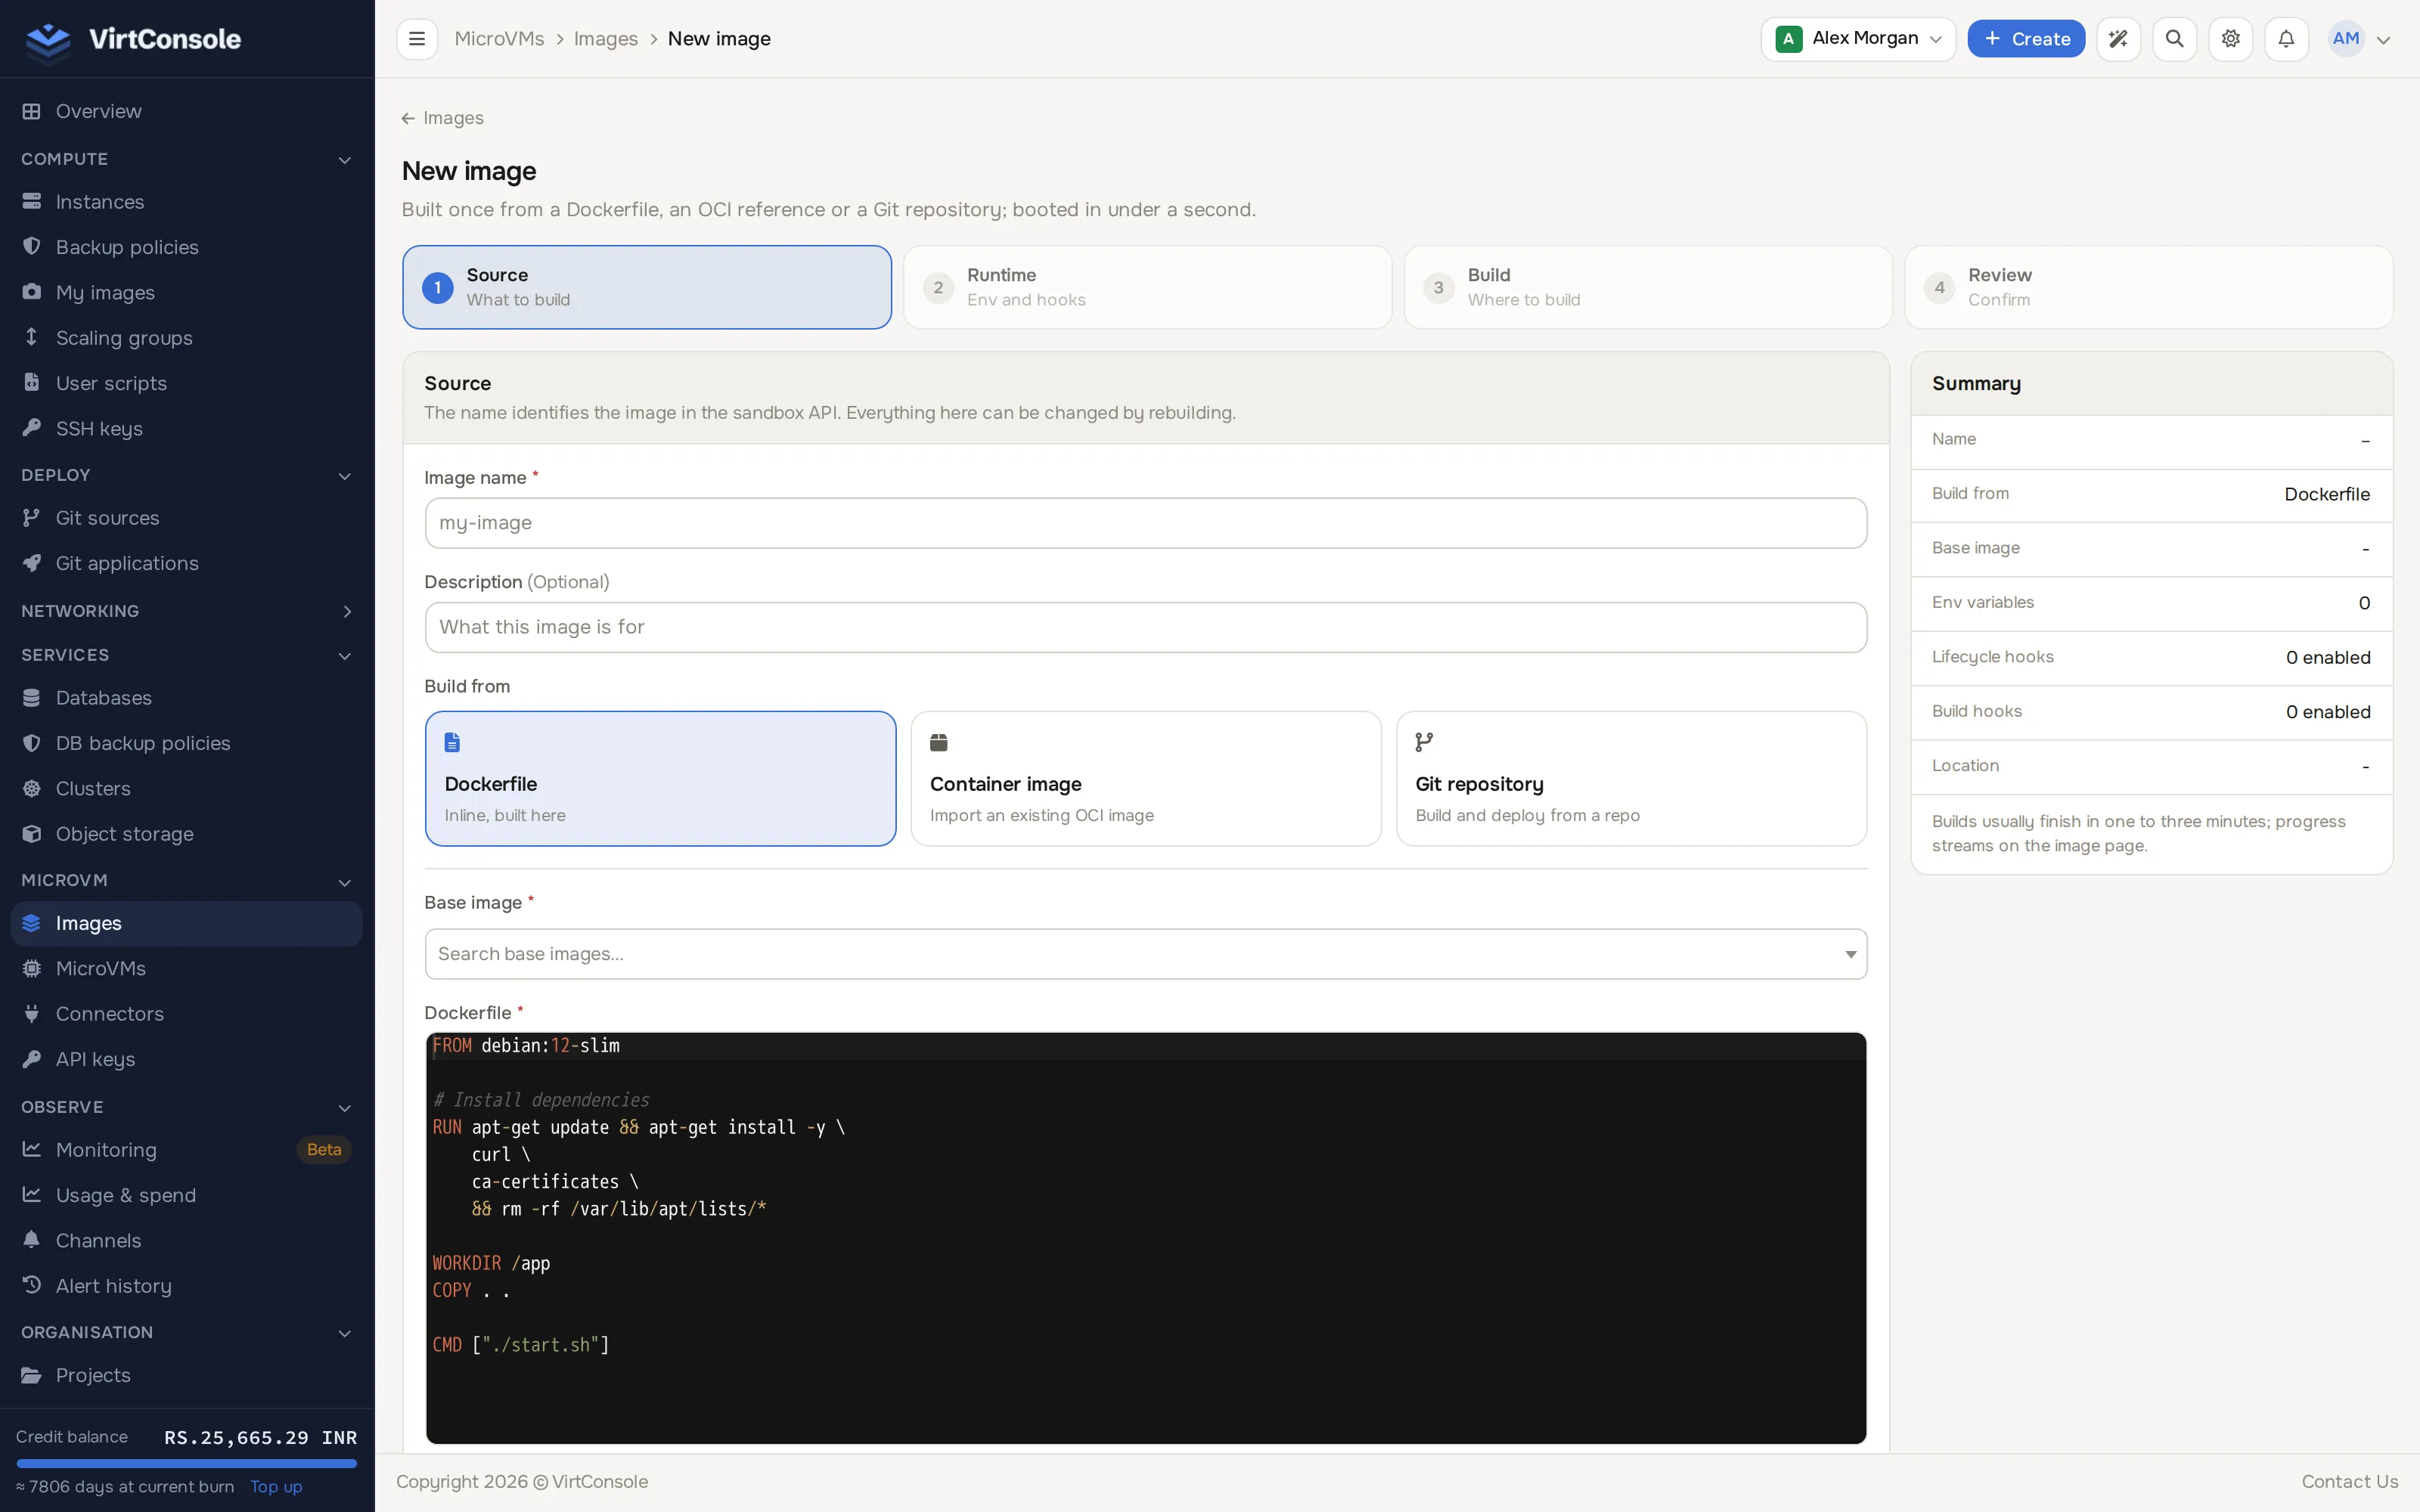The image size is (2420, 1512).
Task: Open the AM user avatar menu
Action: point(2360,39)
